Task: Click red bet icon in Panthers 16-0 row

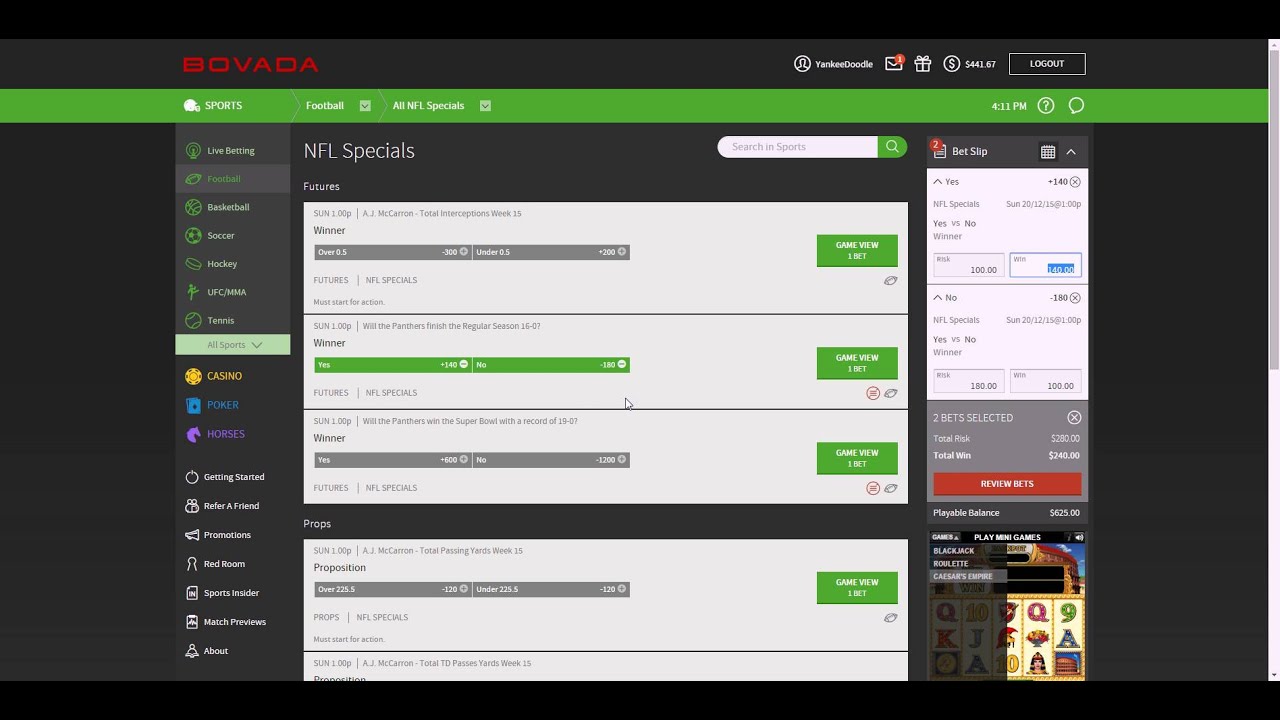Action: click(873, 393)
